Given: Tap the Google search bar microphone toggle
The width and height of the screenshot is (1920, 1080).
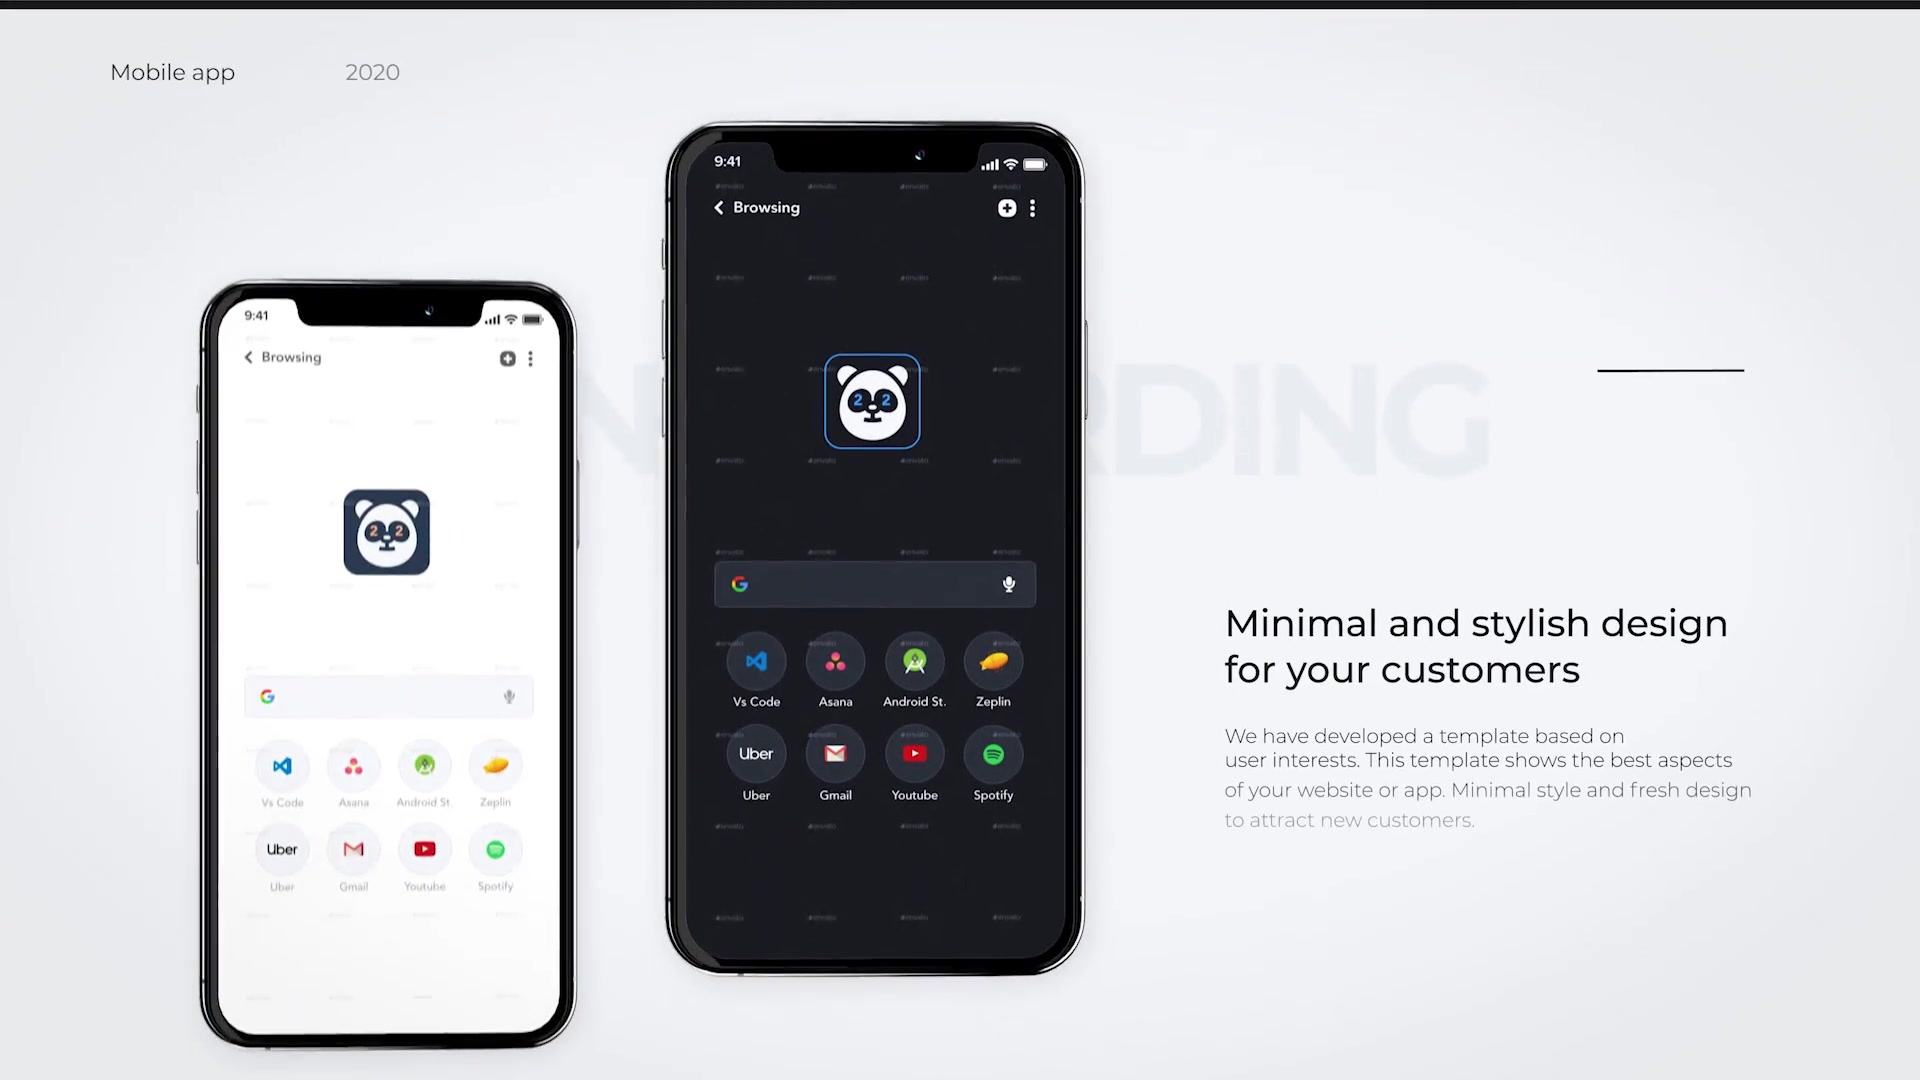Looking at the screenshot, I should tap(1010, 584).
